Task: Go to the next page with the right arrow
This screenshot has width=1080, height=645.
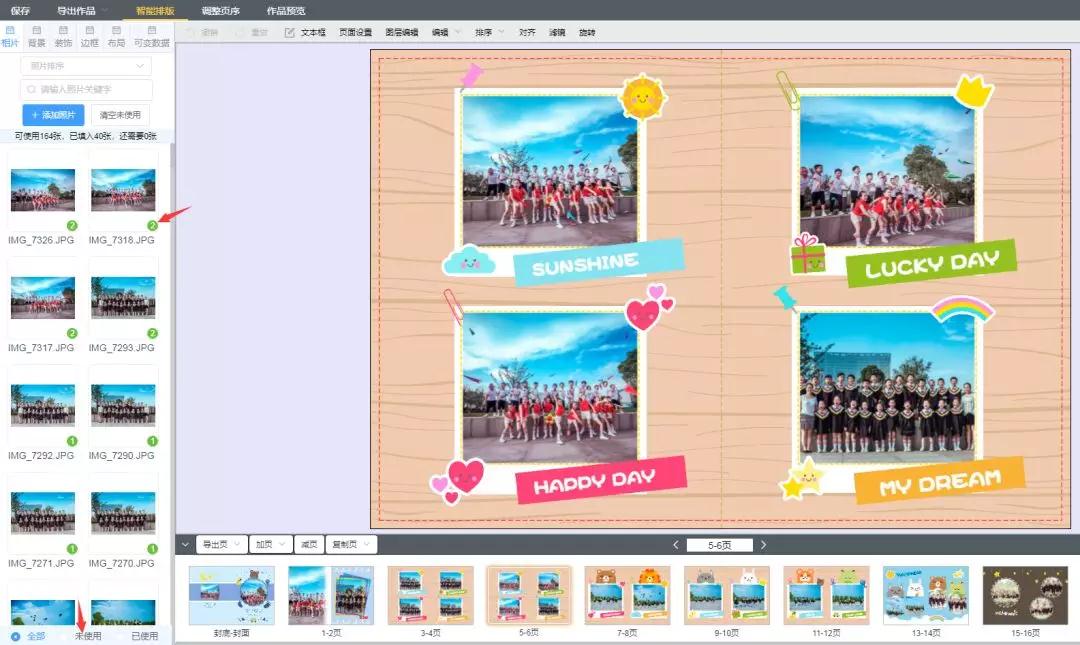Action: (x=763, y=545)
